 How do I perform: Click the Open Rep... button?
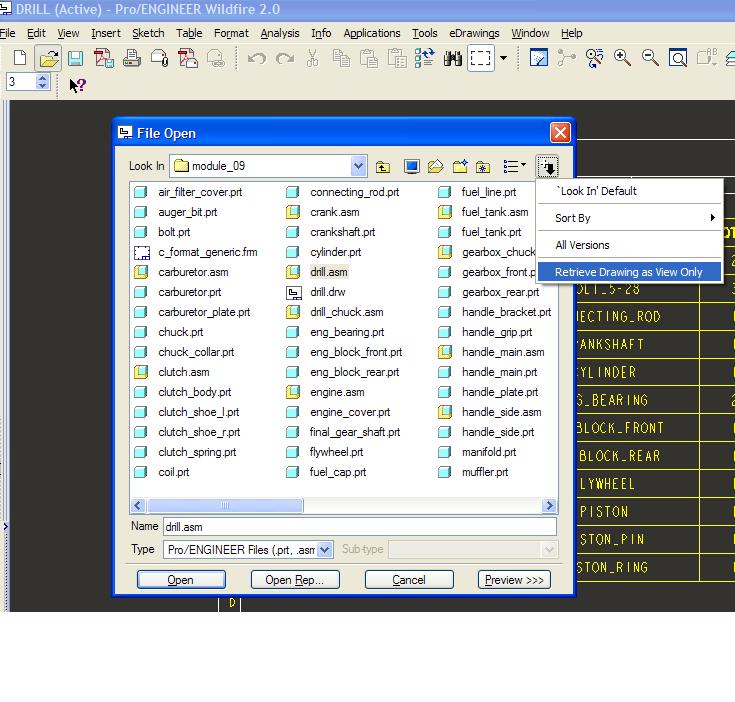click(295, 580)
